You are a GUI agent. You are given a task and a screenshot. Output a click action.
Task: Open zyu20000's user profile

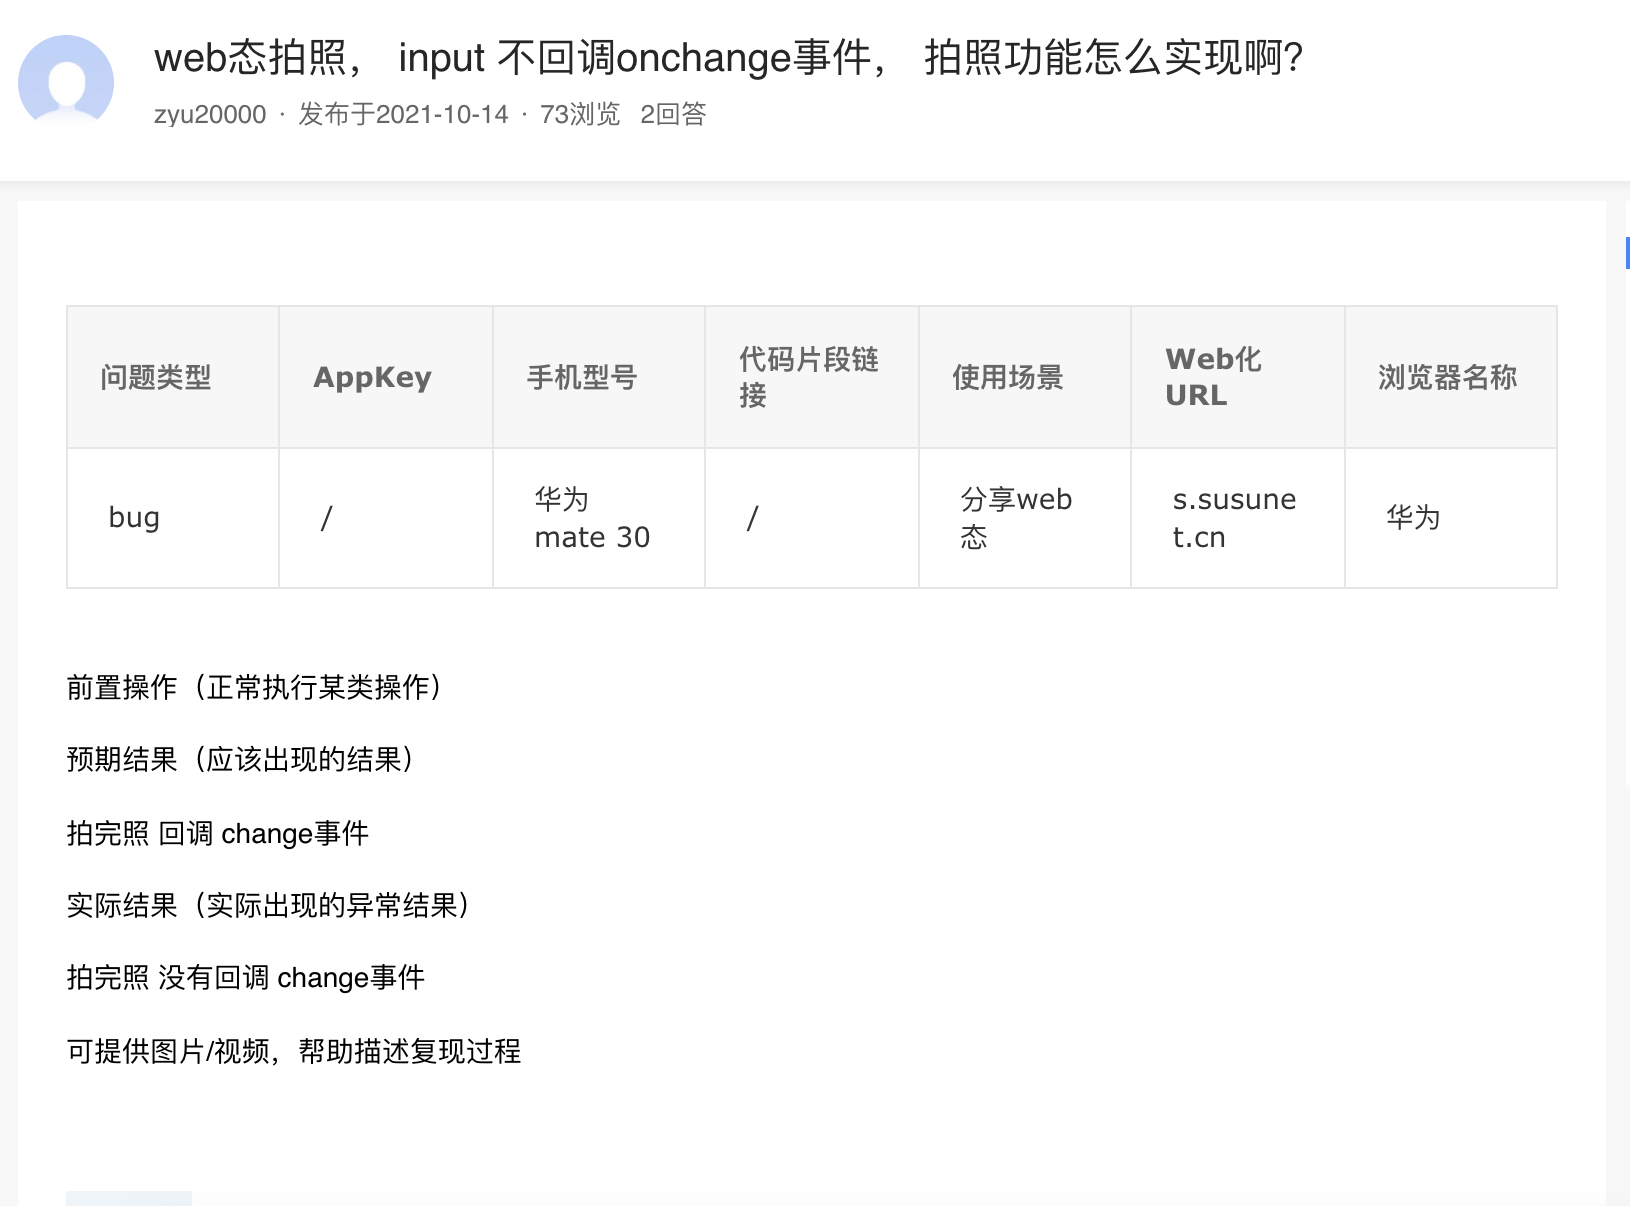(206, 114)
